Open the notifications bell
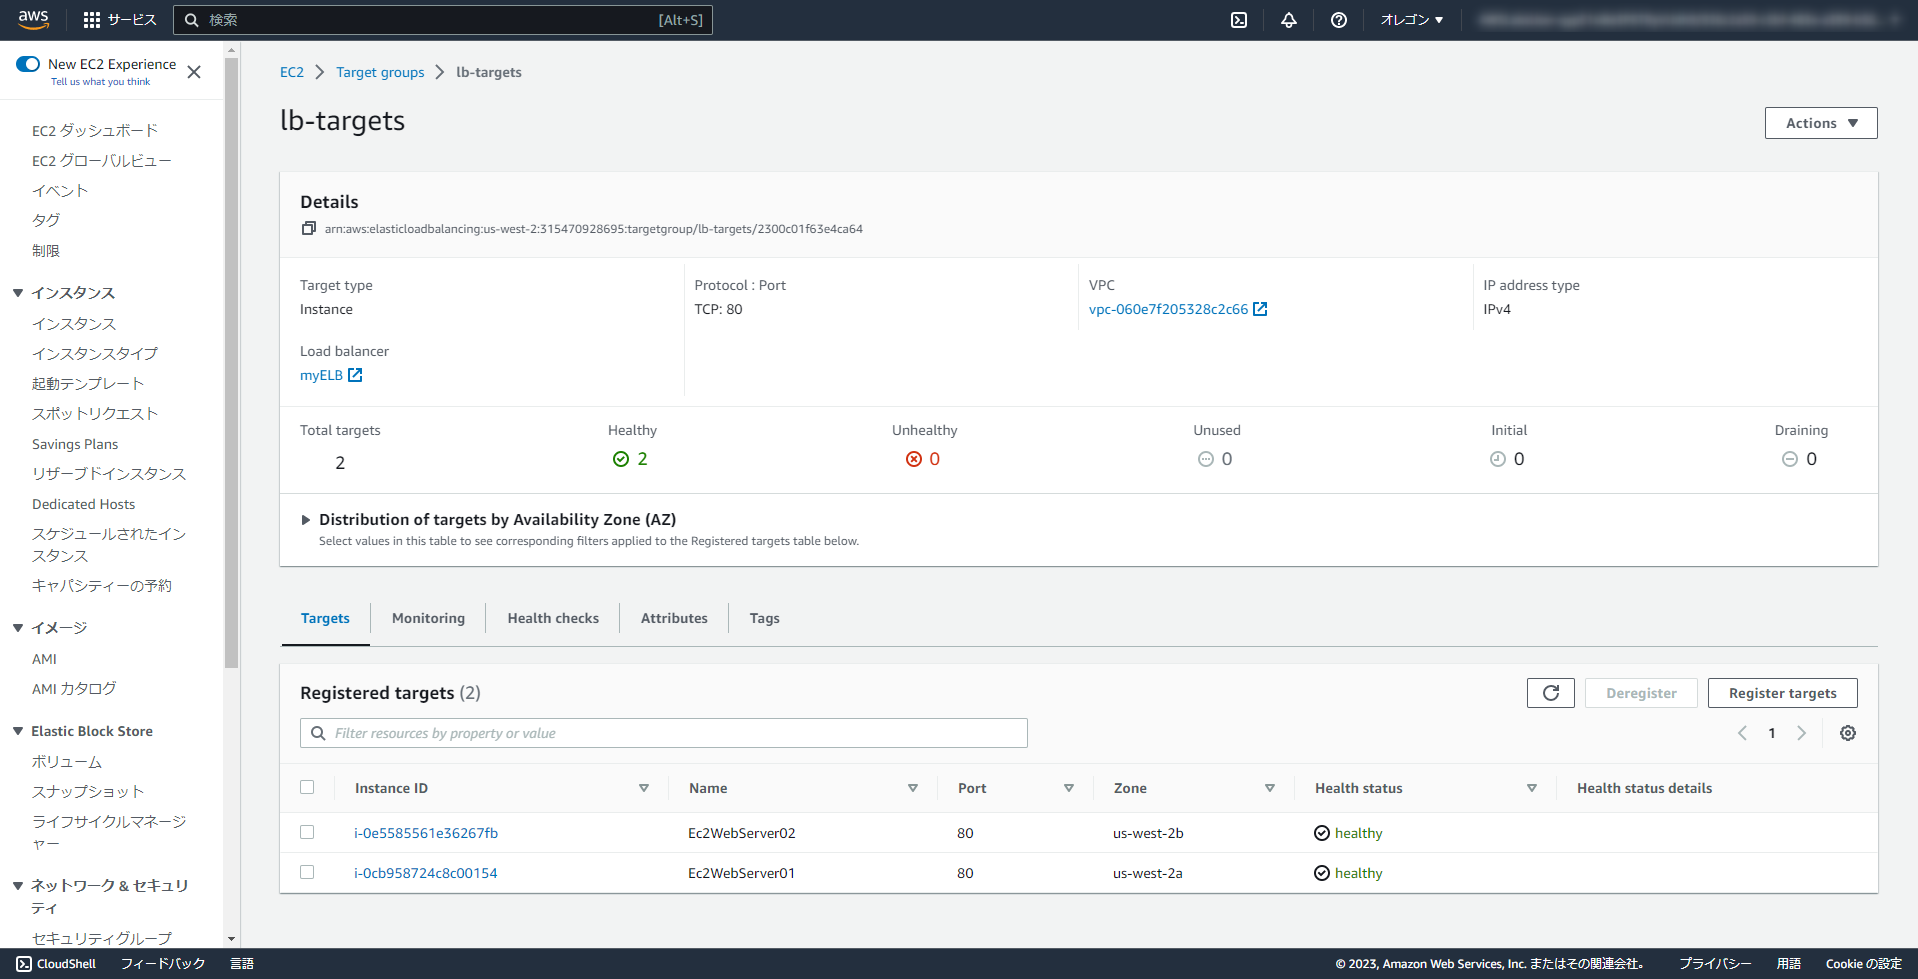Image resolution: width=1918 pixels, height=979 pixels. point(1288,20)
